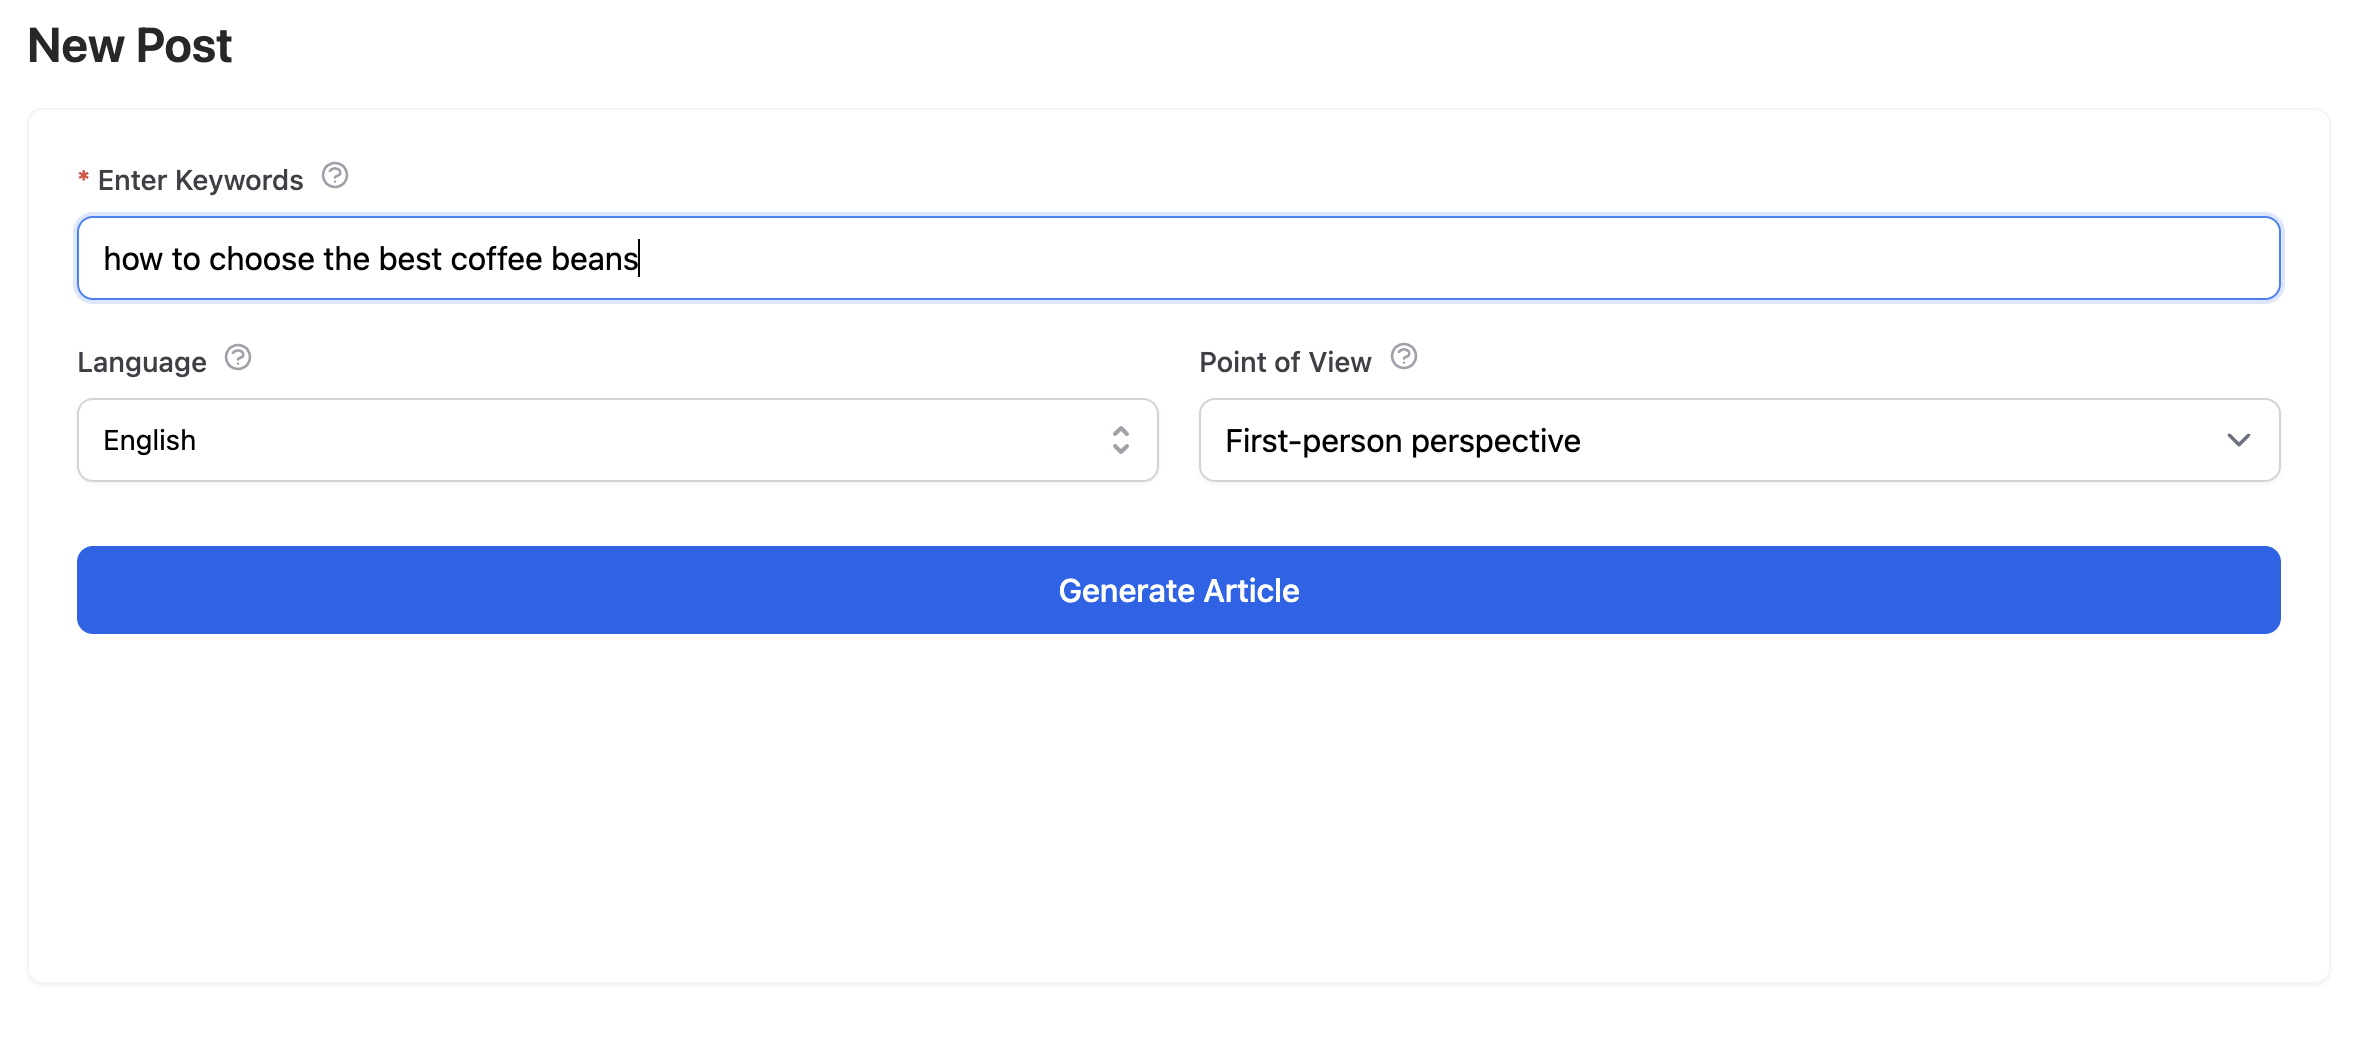Click the Enter Keywords field label
This screenshot has height=1046, width=2358.
point(200,180)
